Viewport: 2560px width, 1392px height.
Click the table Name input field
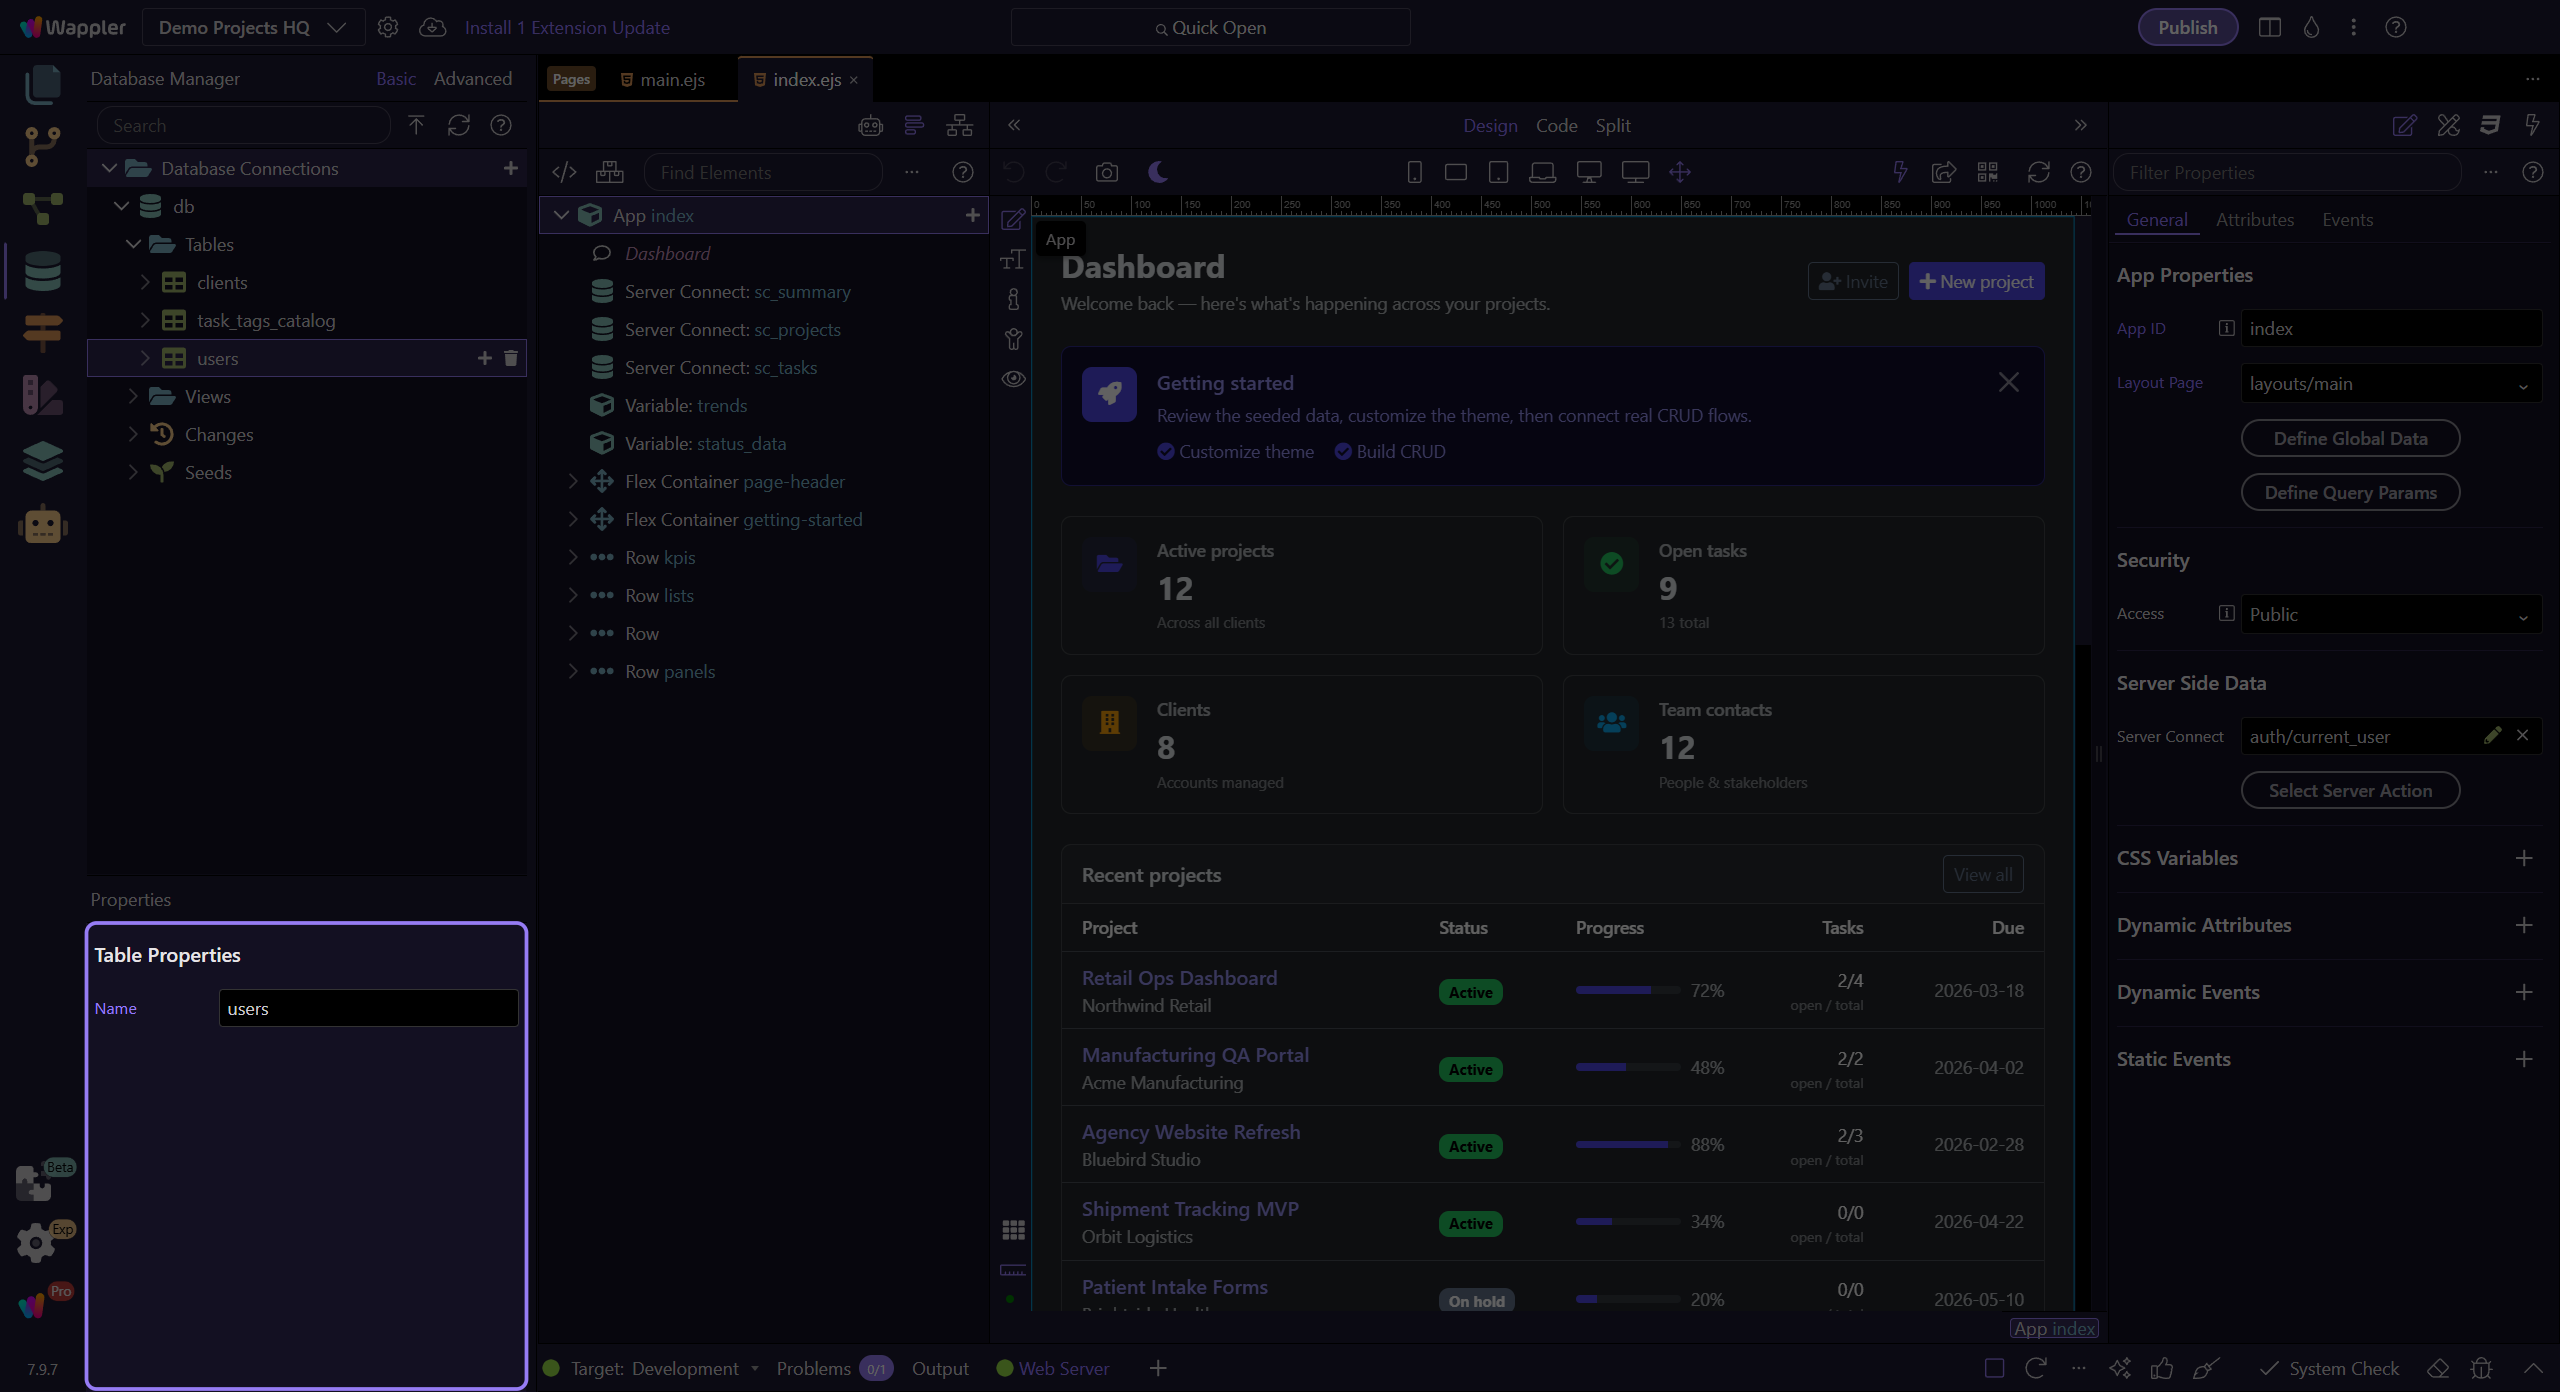pyautogui.click(x=368, y=1008)
